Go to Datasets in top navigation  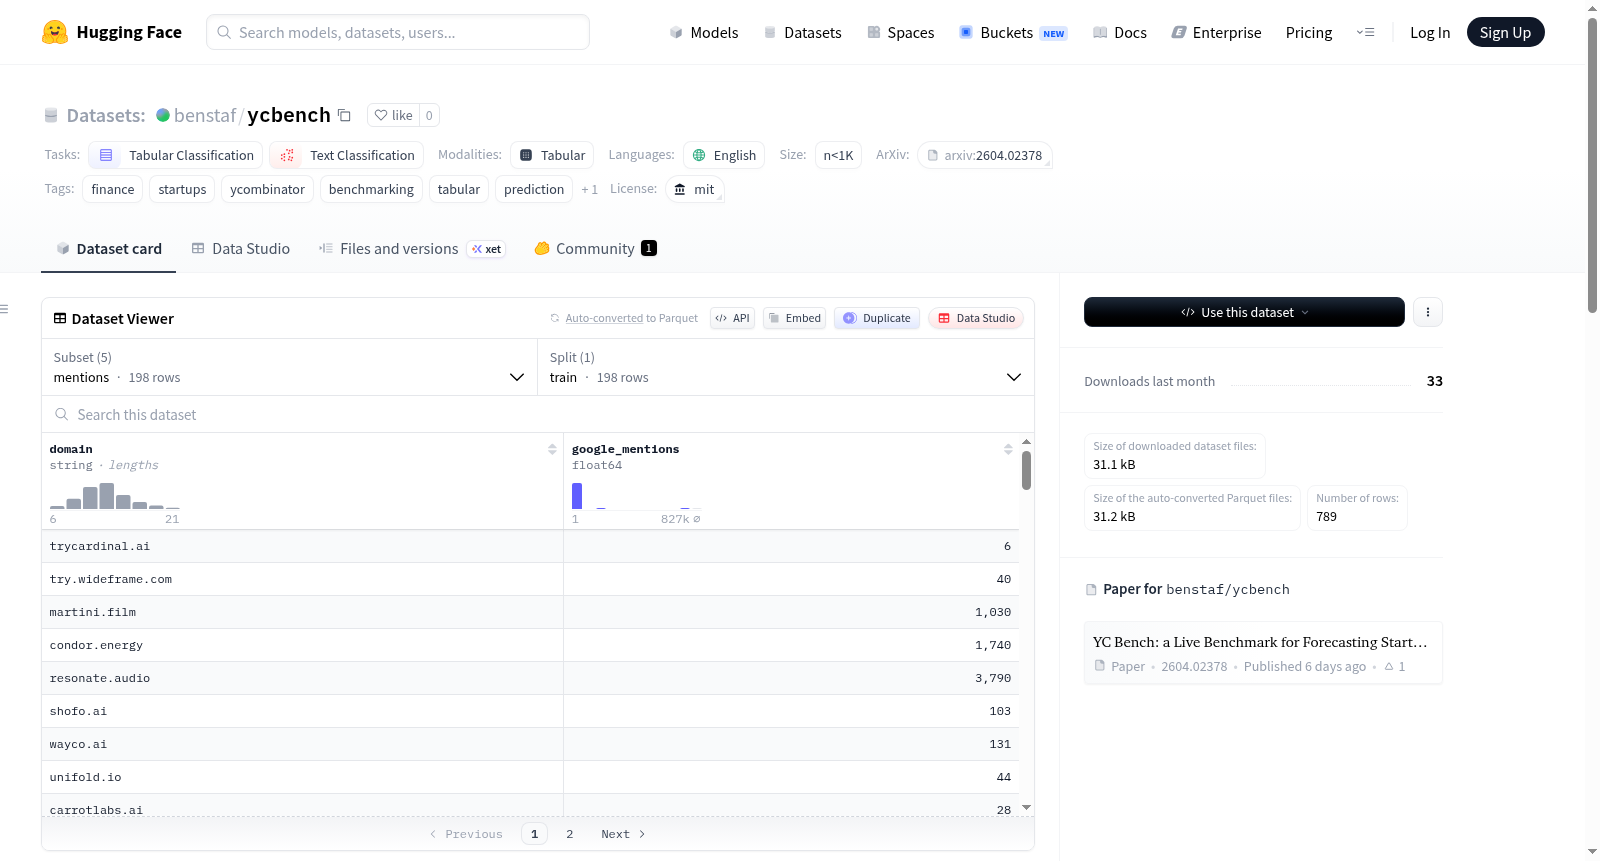click(802, 32)
